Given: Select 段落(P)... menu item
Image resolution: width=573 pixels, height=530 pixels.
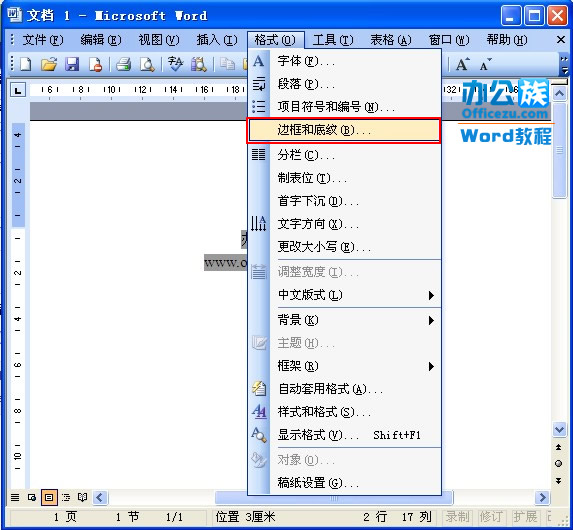Looking at the screenshot, I should [x=344, y=84].
